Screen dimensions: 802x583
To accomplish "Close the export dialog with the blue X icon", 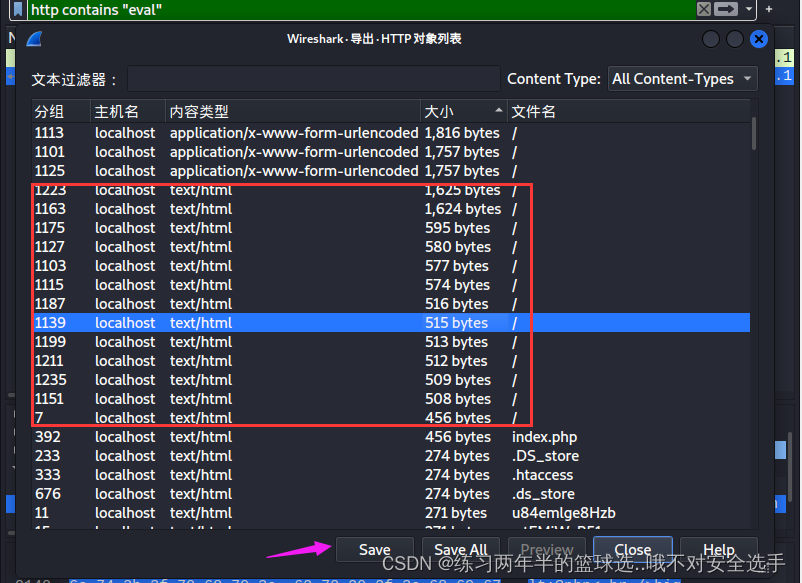I will point(758,38).
